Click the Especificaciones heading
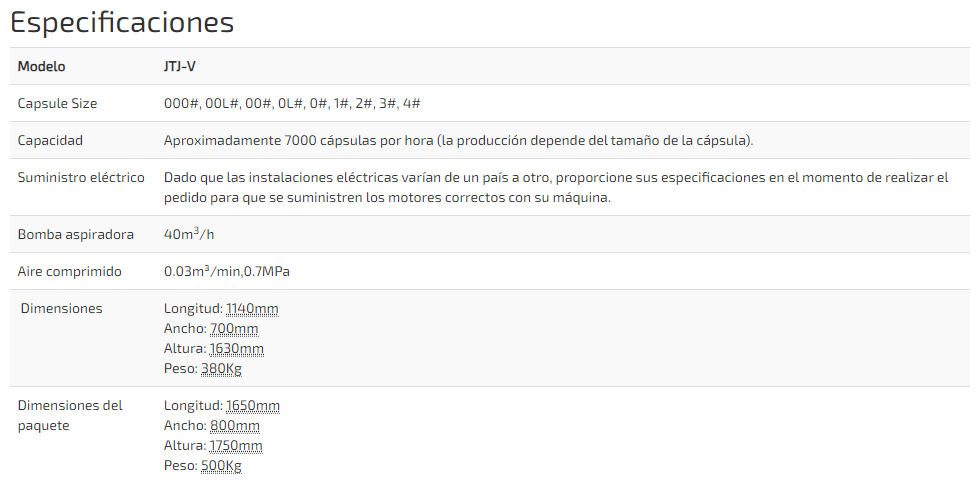The image size is (977, 485). pos(122,22)
